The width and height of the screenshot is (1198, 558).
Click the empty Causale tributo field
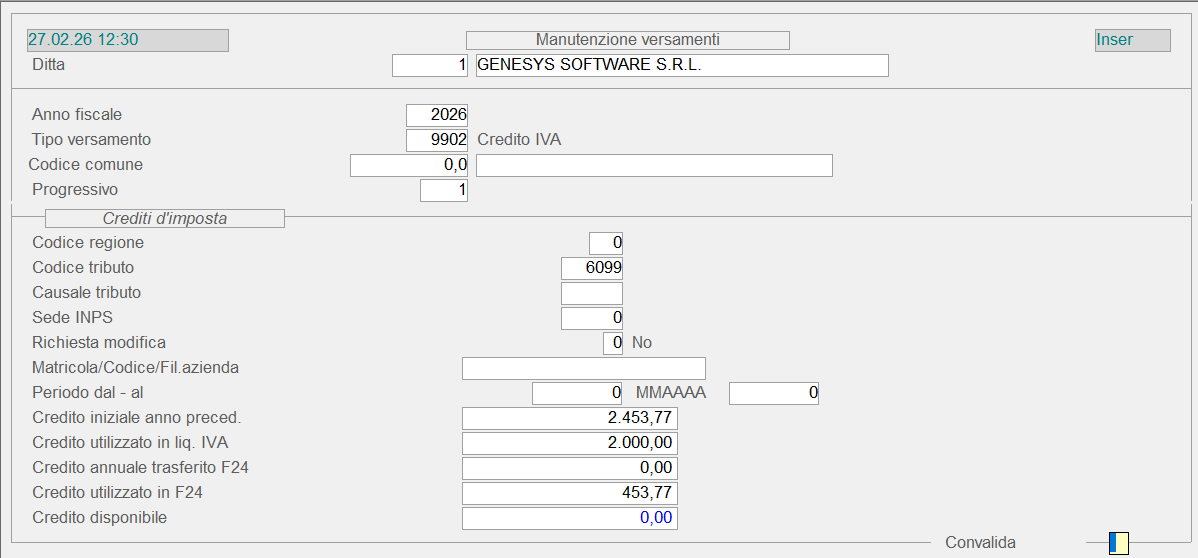592,293
